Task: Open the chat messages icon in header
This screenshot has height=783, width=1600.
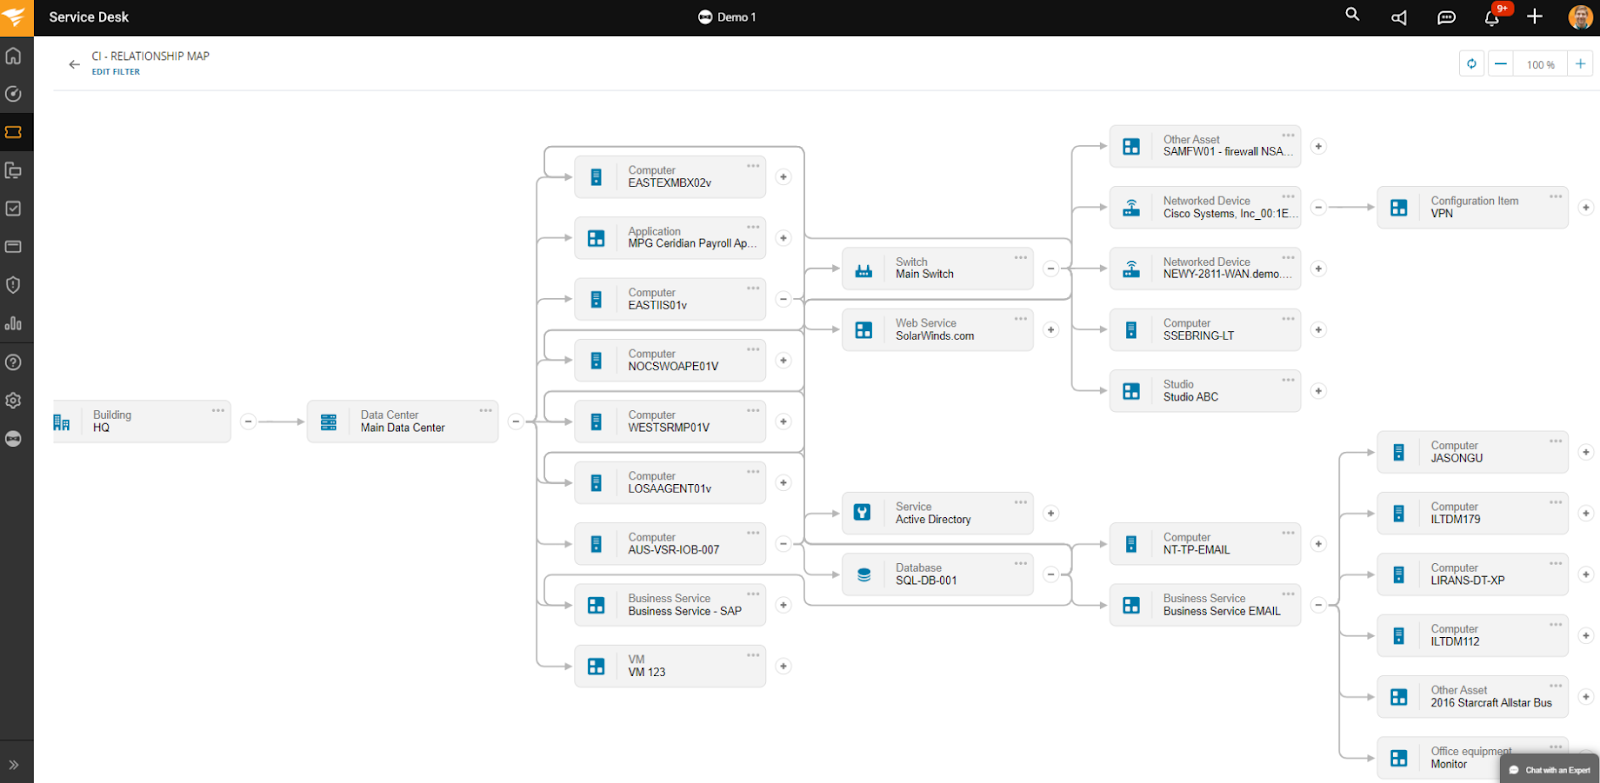Action: point(1446,18)
